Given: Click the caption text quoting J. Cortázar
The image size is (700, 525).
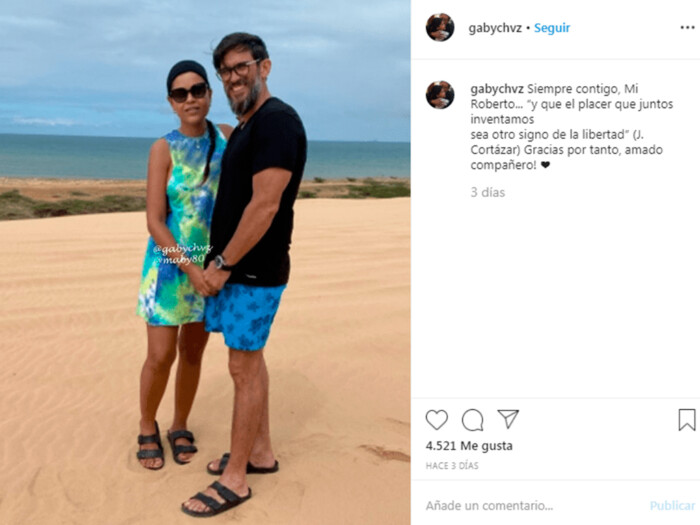Looking at the screenshot, I should tap(572, 127).
